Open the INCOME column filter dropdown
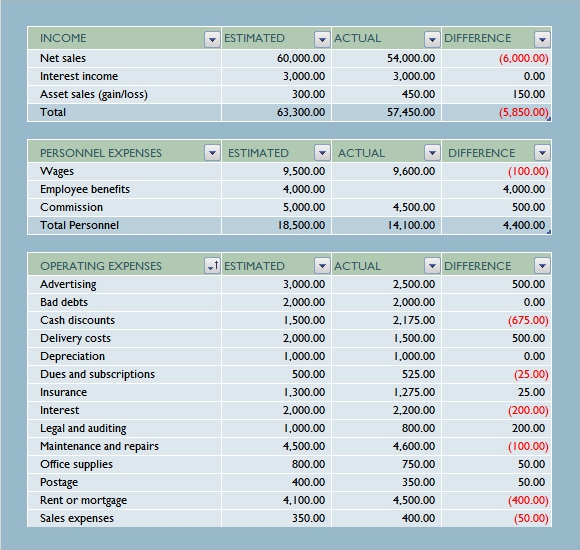The height and width of the screenshot is (550, 580). click(212, 39)
